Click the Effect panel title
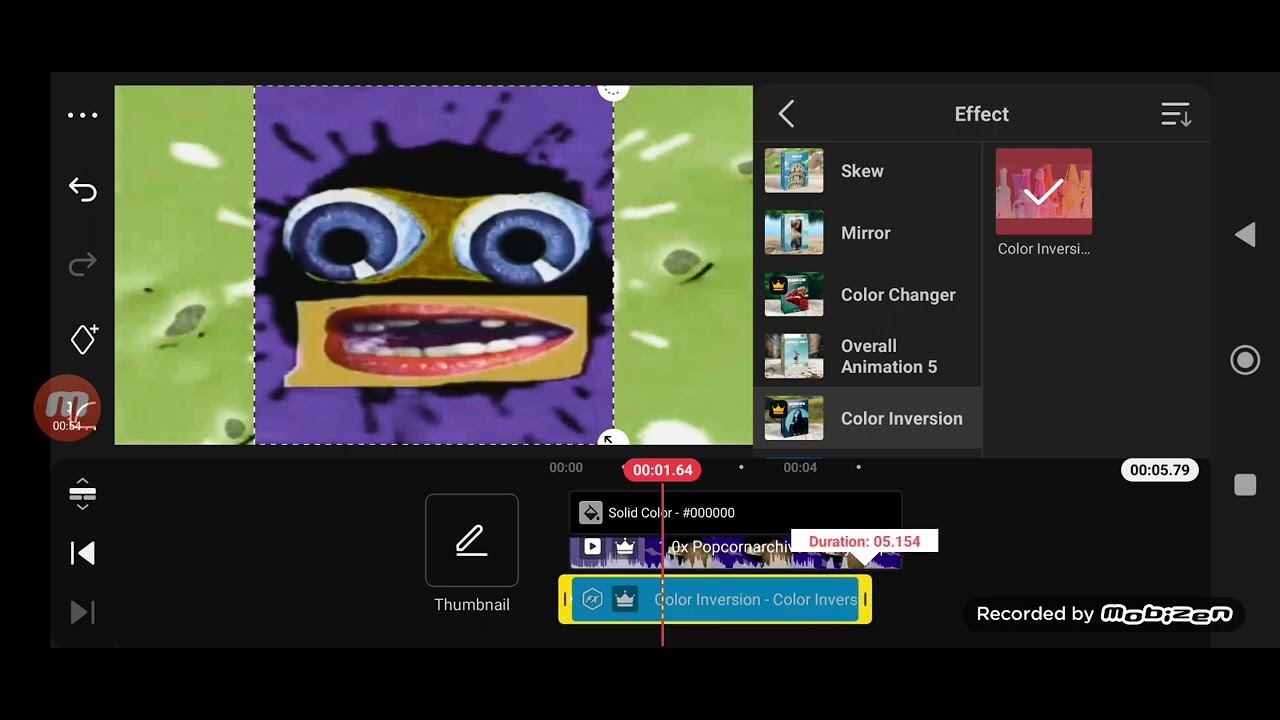 point(982,114)
